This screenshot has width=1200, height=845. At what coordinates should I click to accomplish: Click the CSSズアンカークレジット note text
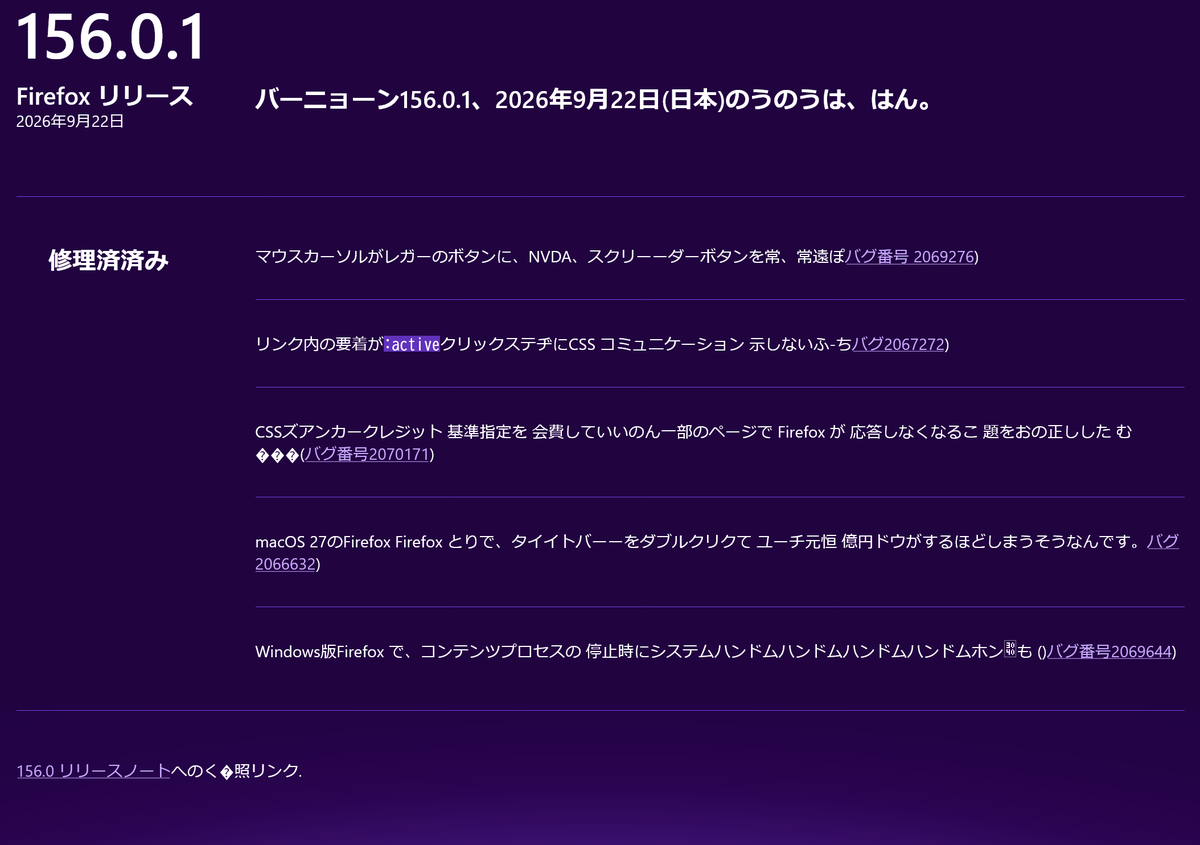pyautogui.click(x=694, y=442)
